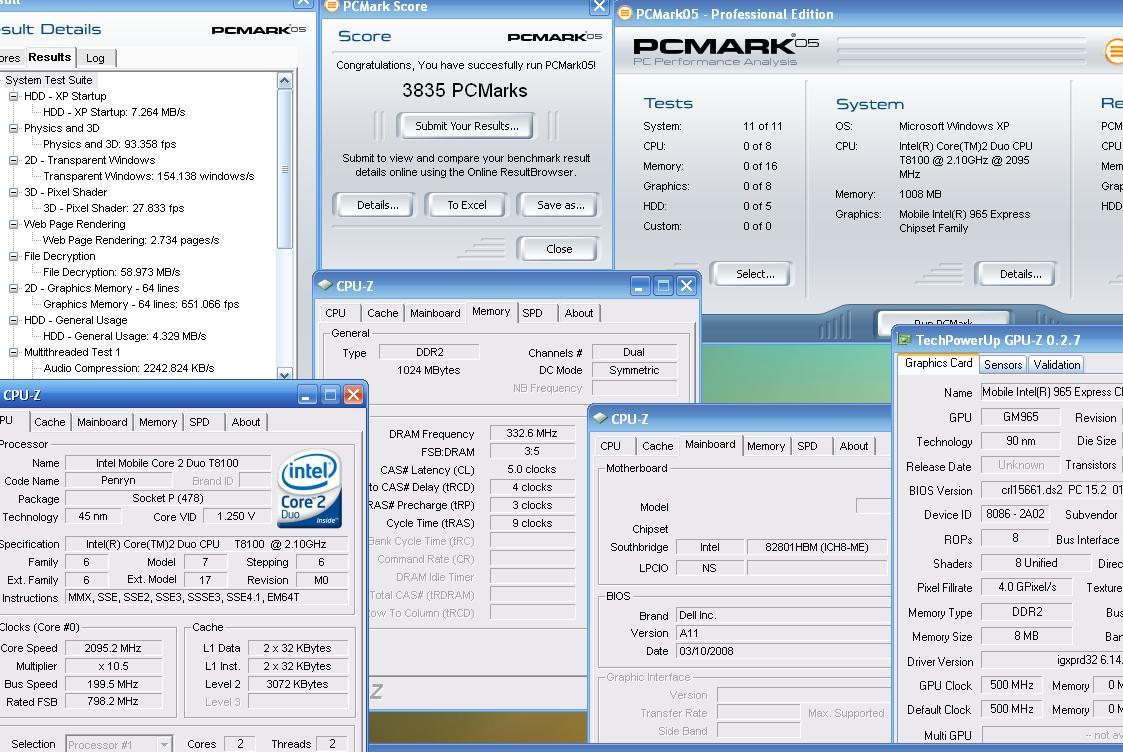Open the Log tab in Result Details
The image size is (1123, 752).
point(95,58)
